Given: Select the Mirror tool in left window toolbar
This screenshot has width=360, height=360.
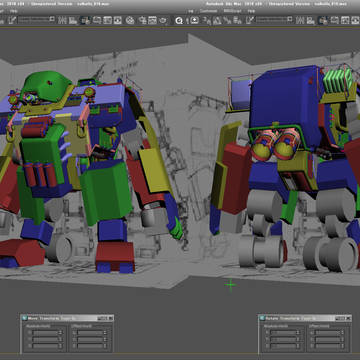Looking at the screenshot, I should pyautogui.click(x=62, y=20).
